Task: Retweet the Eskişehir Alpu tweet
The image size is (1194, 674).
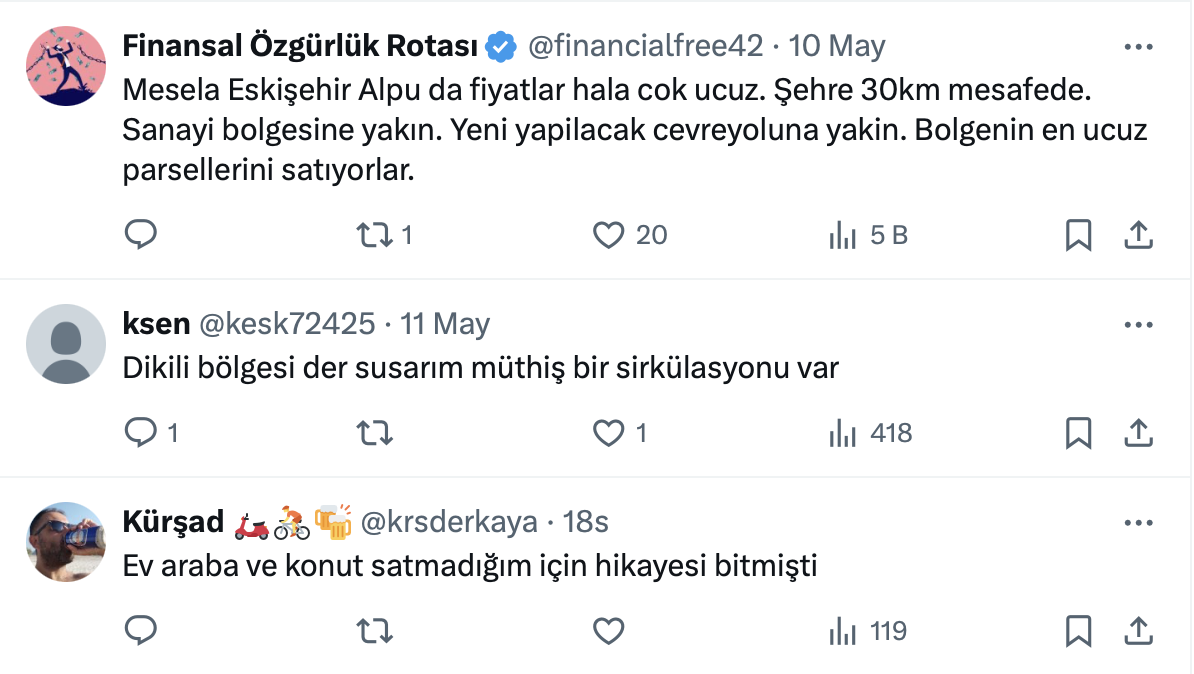Action: coord(375,235)
